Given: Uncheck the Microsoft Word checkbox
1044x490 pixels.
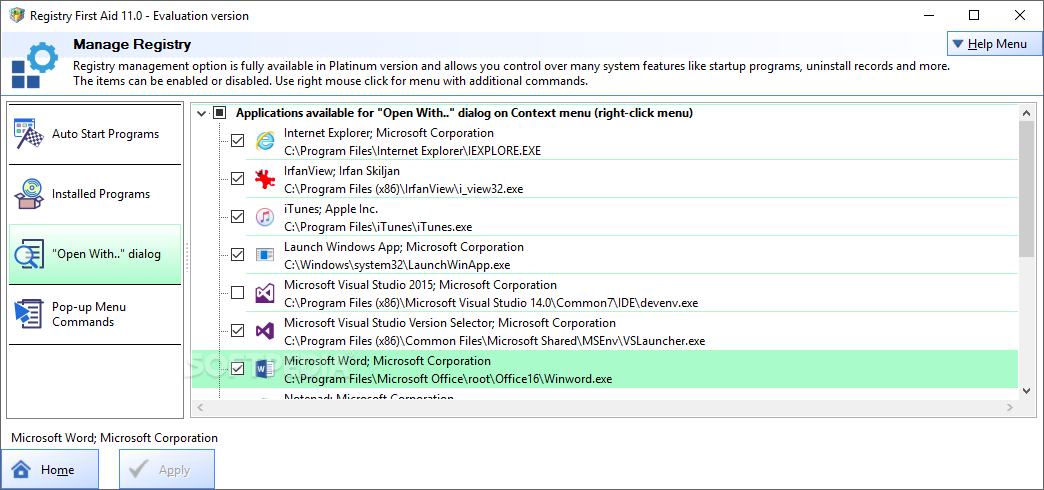Looking at the screenshot, I should [237, 368].
